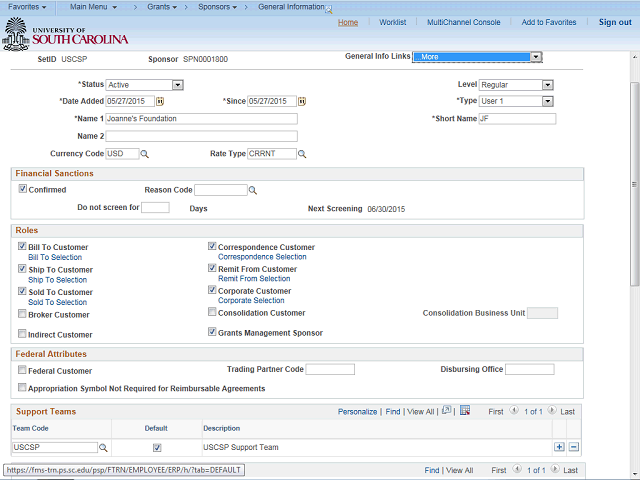Click the Currency Code lookup magnifier

(145, 154)
